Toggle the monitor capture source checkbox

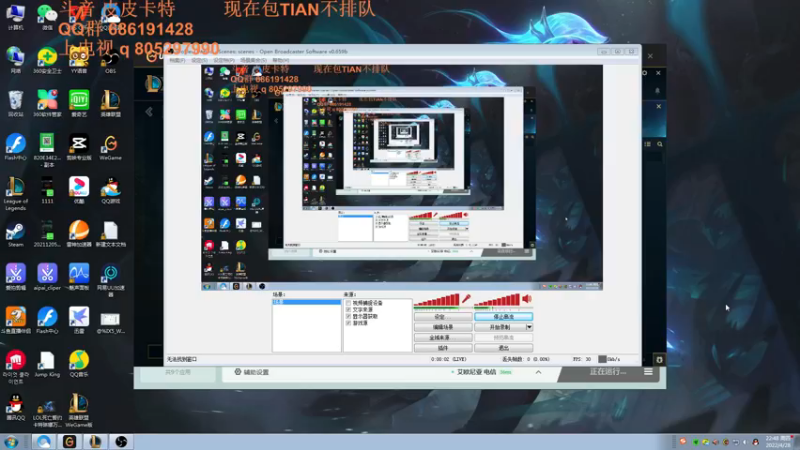pos(348,316)
